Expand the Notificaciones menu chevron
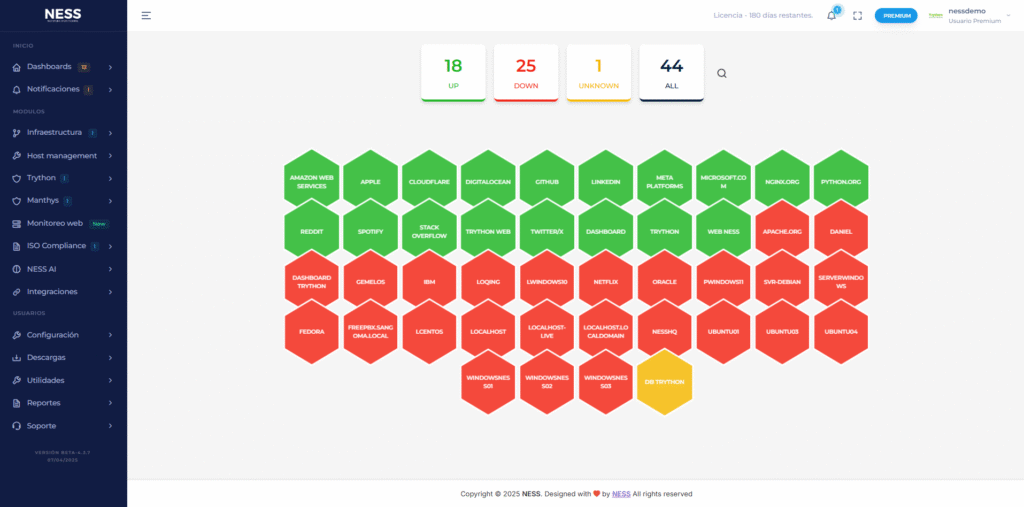1024x507 pixels. click(x=110, y=90)
